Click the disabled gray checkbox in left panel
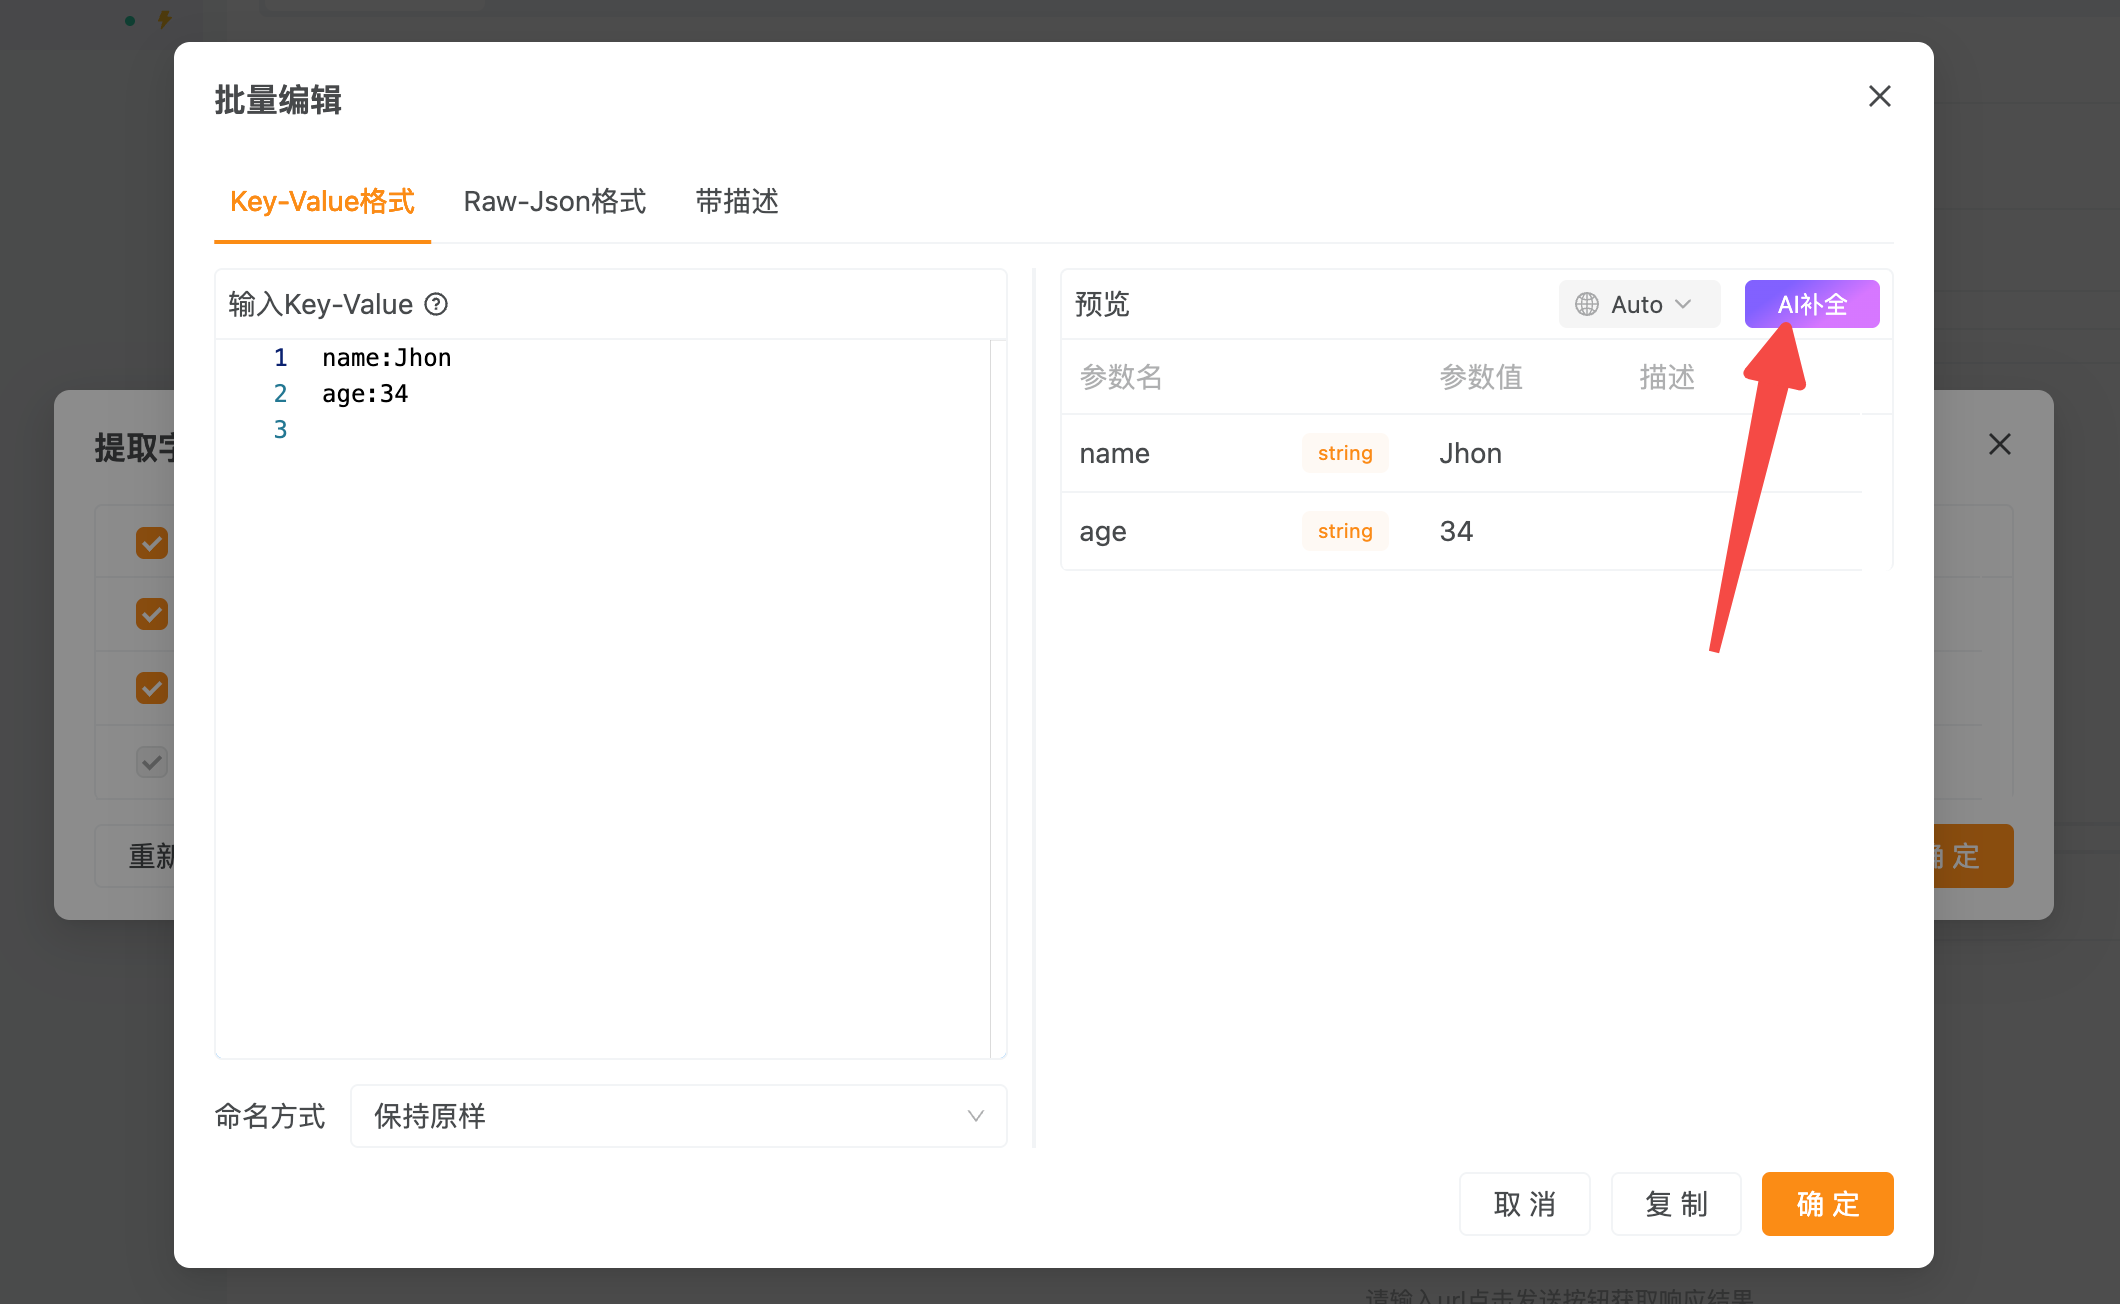 point(151,762)
